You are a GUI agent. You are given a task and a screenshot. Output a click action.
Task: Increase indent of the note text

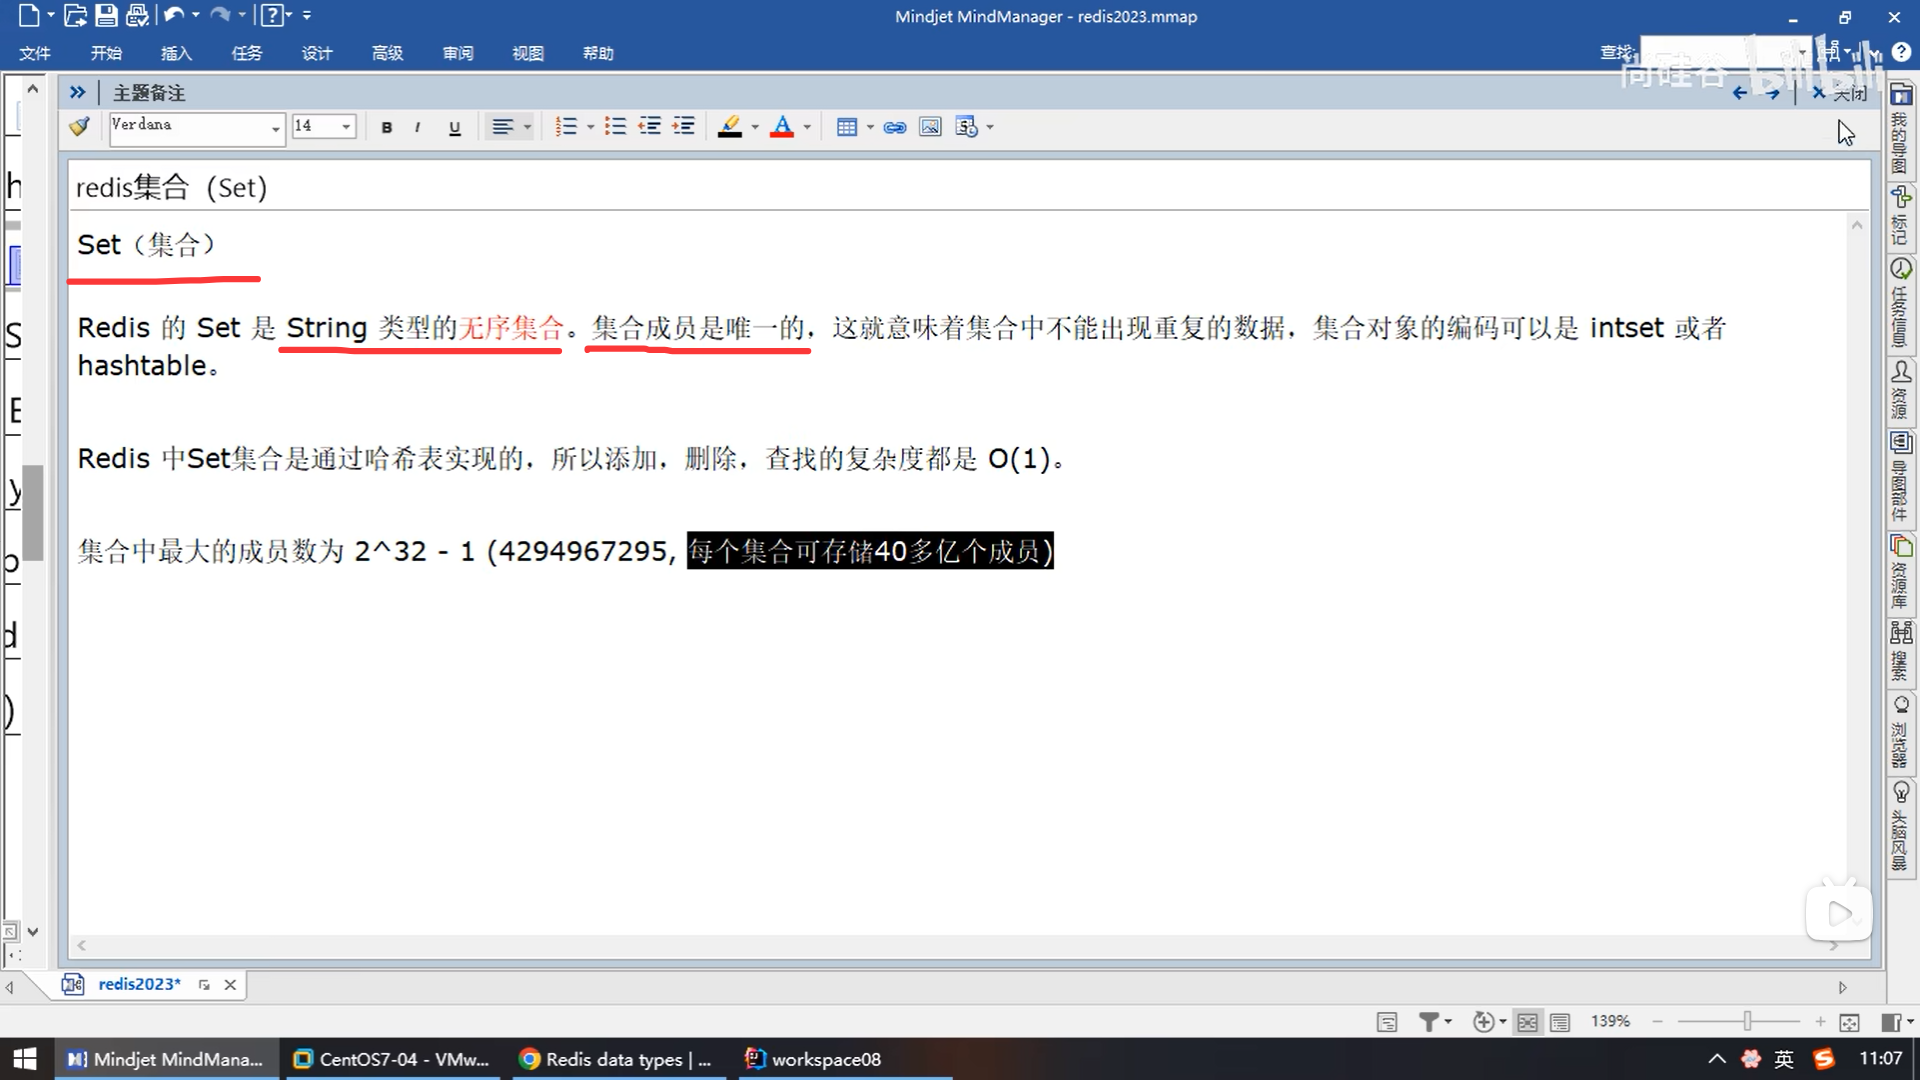click(x=683, y=127)
